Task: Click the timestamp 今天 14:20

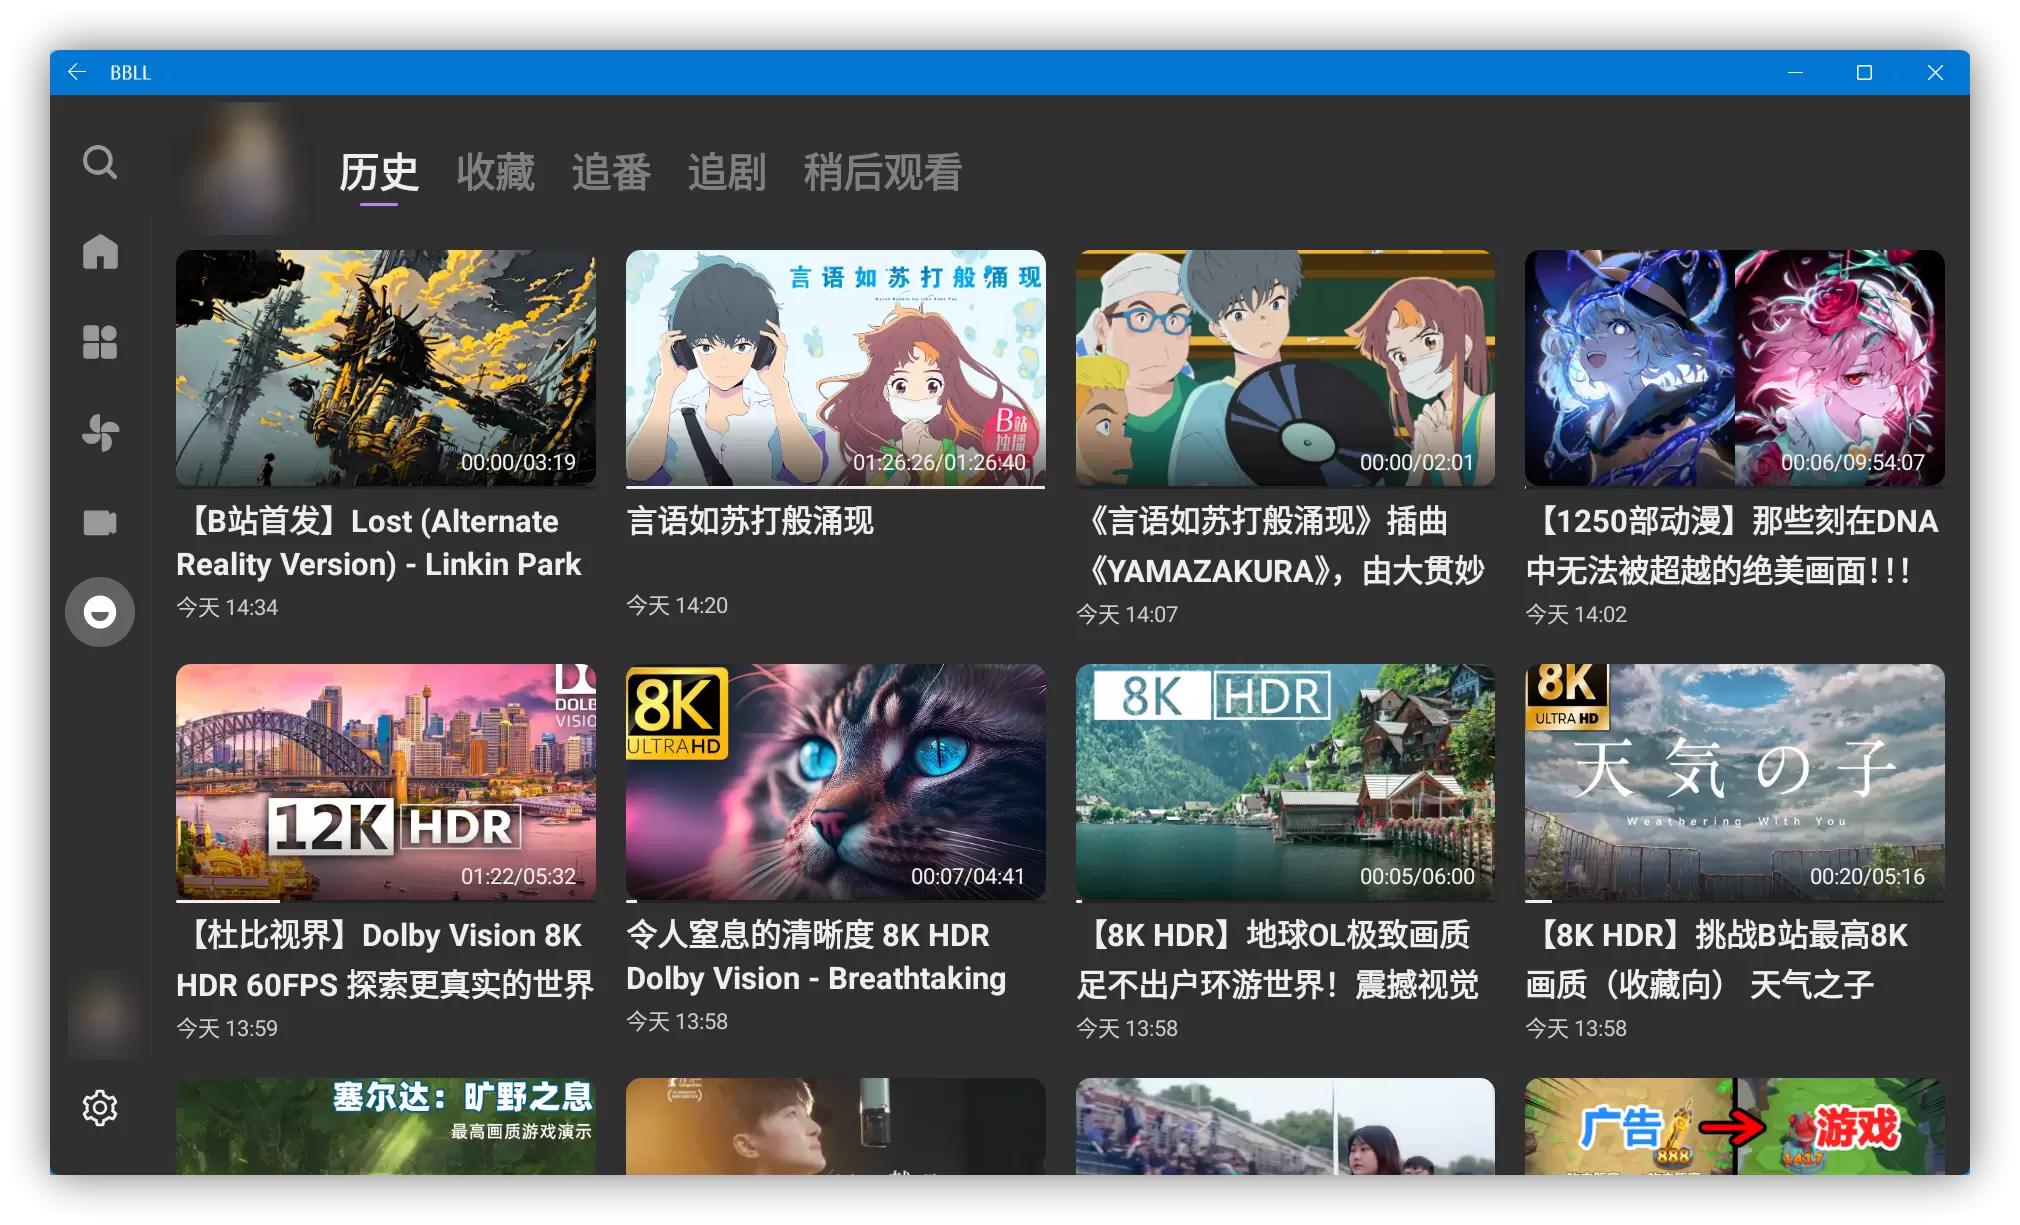Action: coord(677,605)
